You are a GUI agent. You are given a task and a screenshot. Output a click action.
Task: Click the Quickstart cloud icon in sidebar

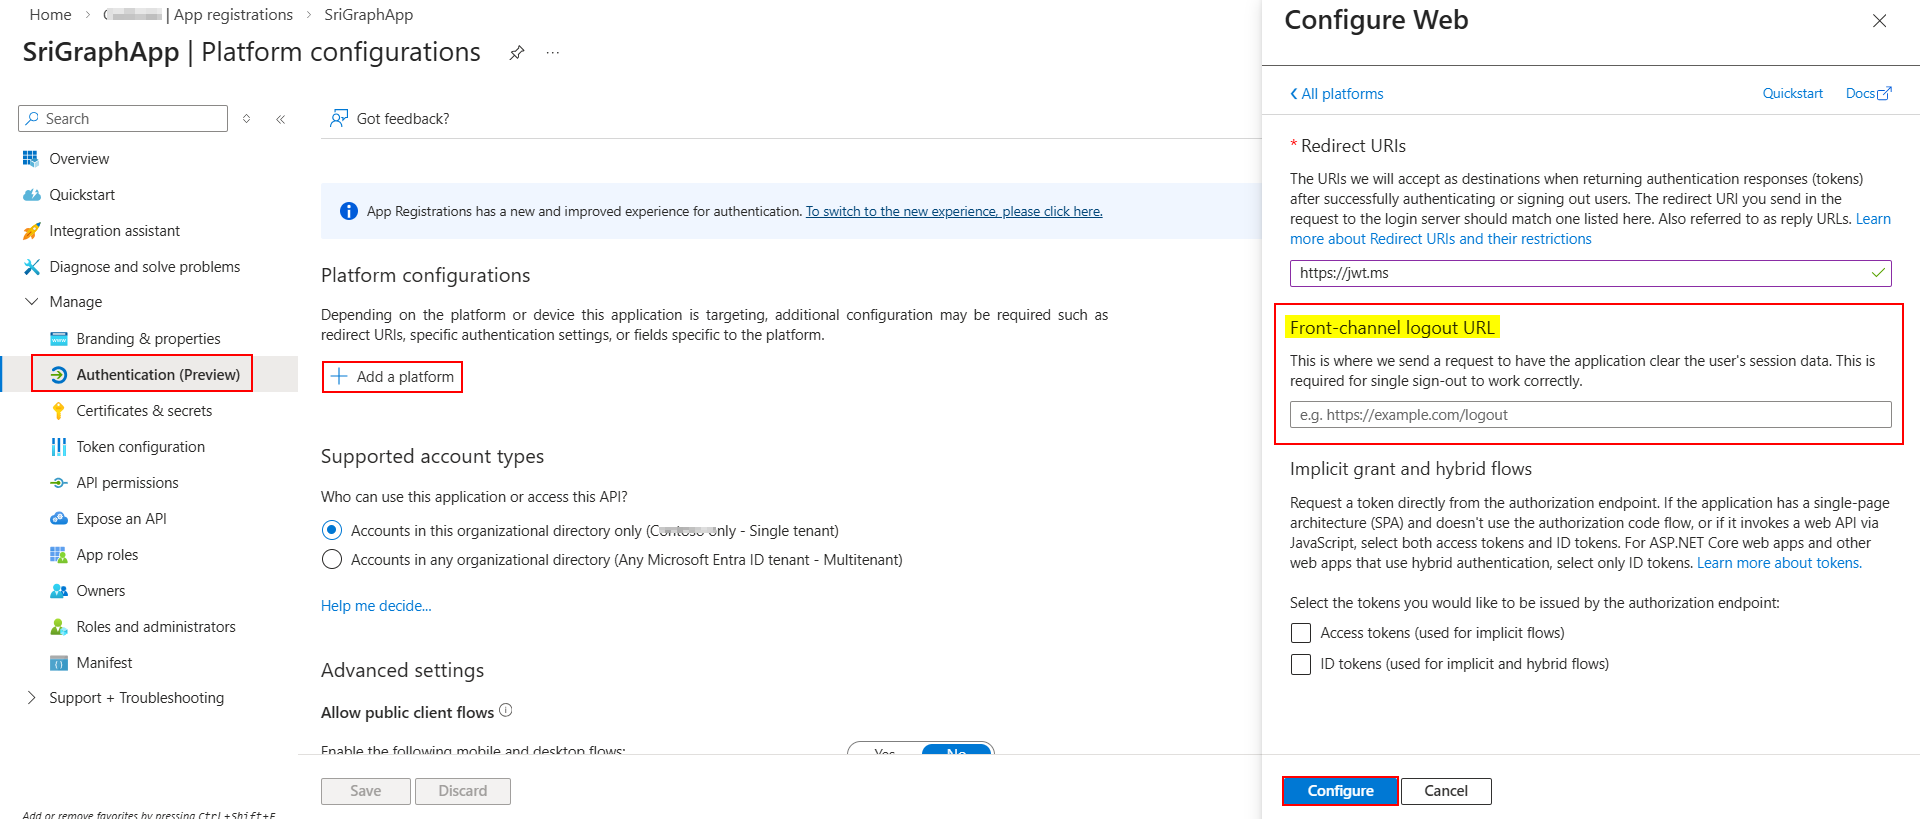point(31,195)
